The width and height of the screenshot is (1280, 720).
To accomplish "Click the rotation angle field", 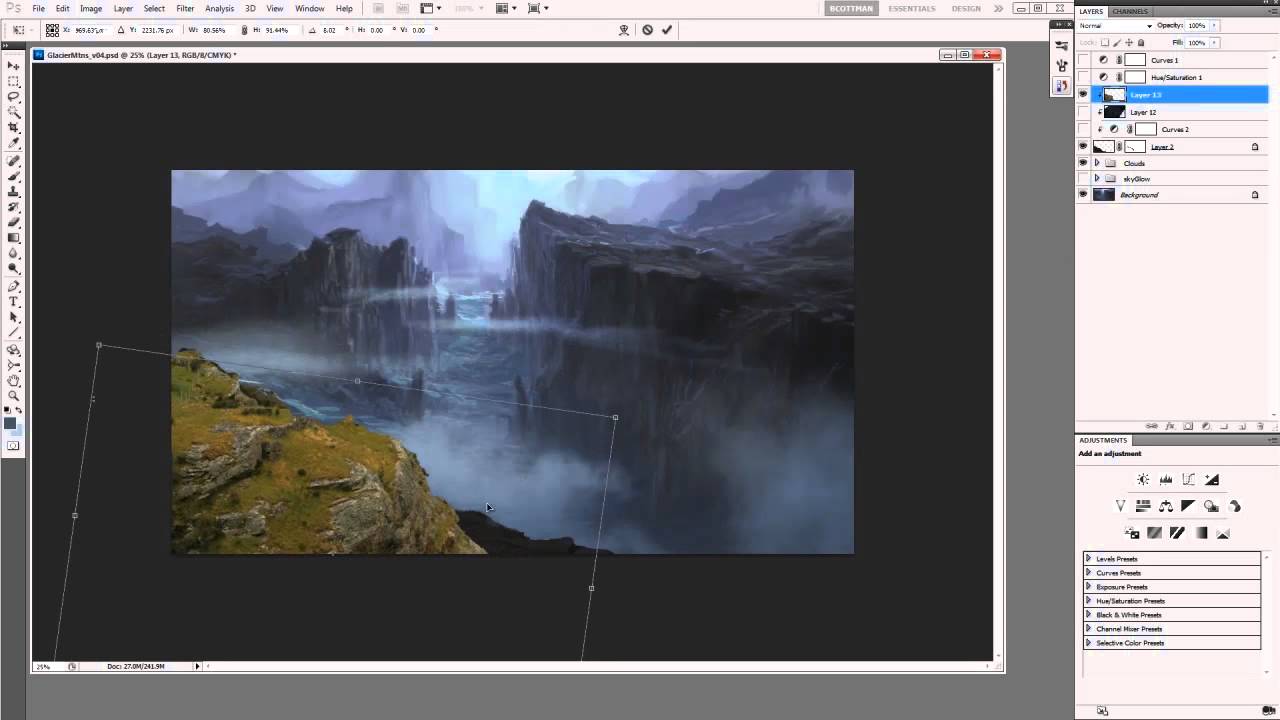I will pos(330,30).
